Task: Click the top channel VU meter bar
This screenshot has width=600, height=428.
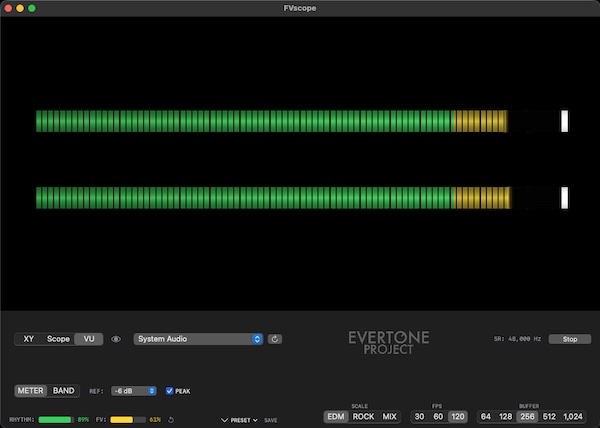Action: [x=272, y=121]
